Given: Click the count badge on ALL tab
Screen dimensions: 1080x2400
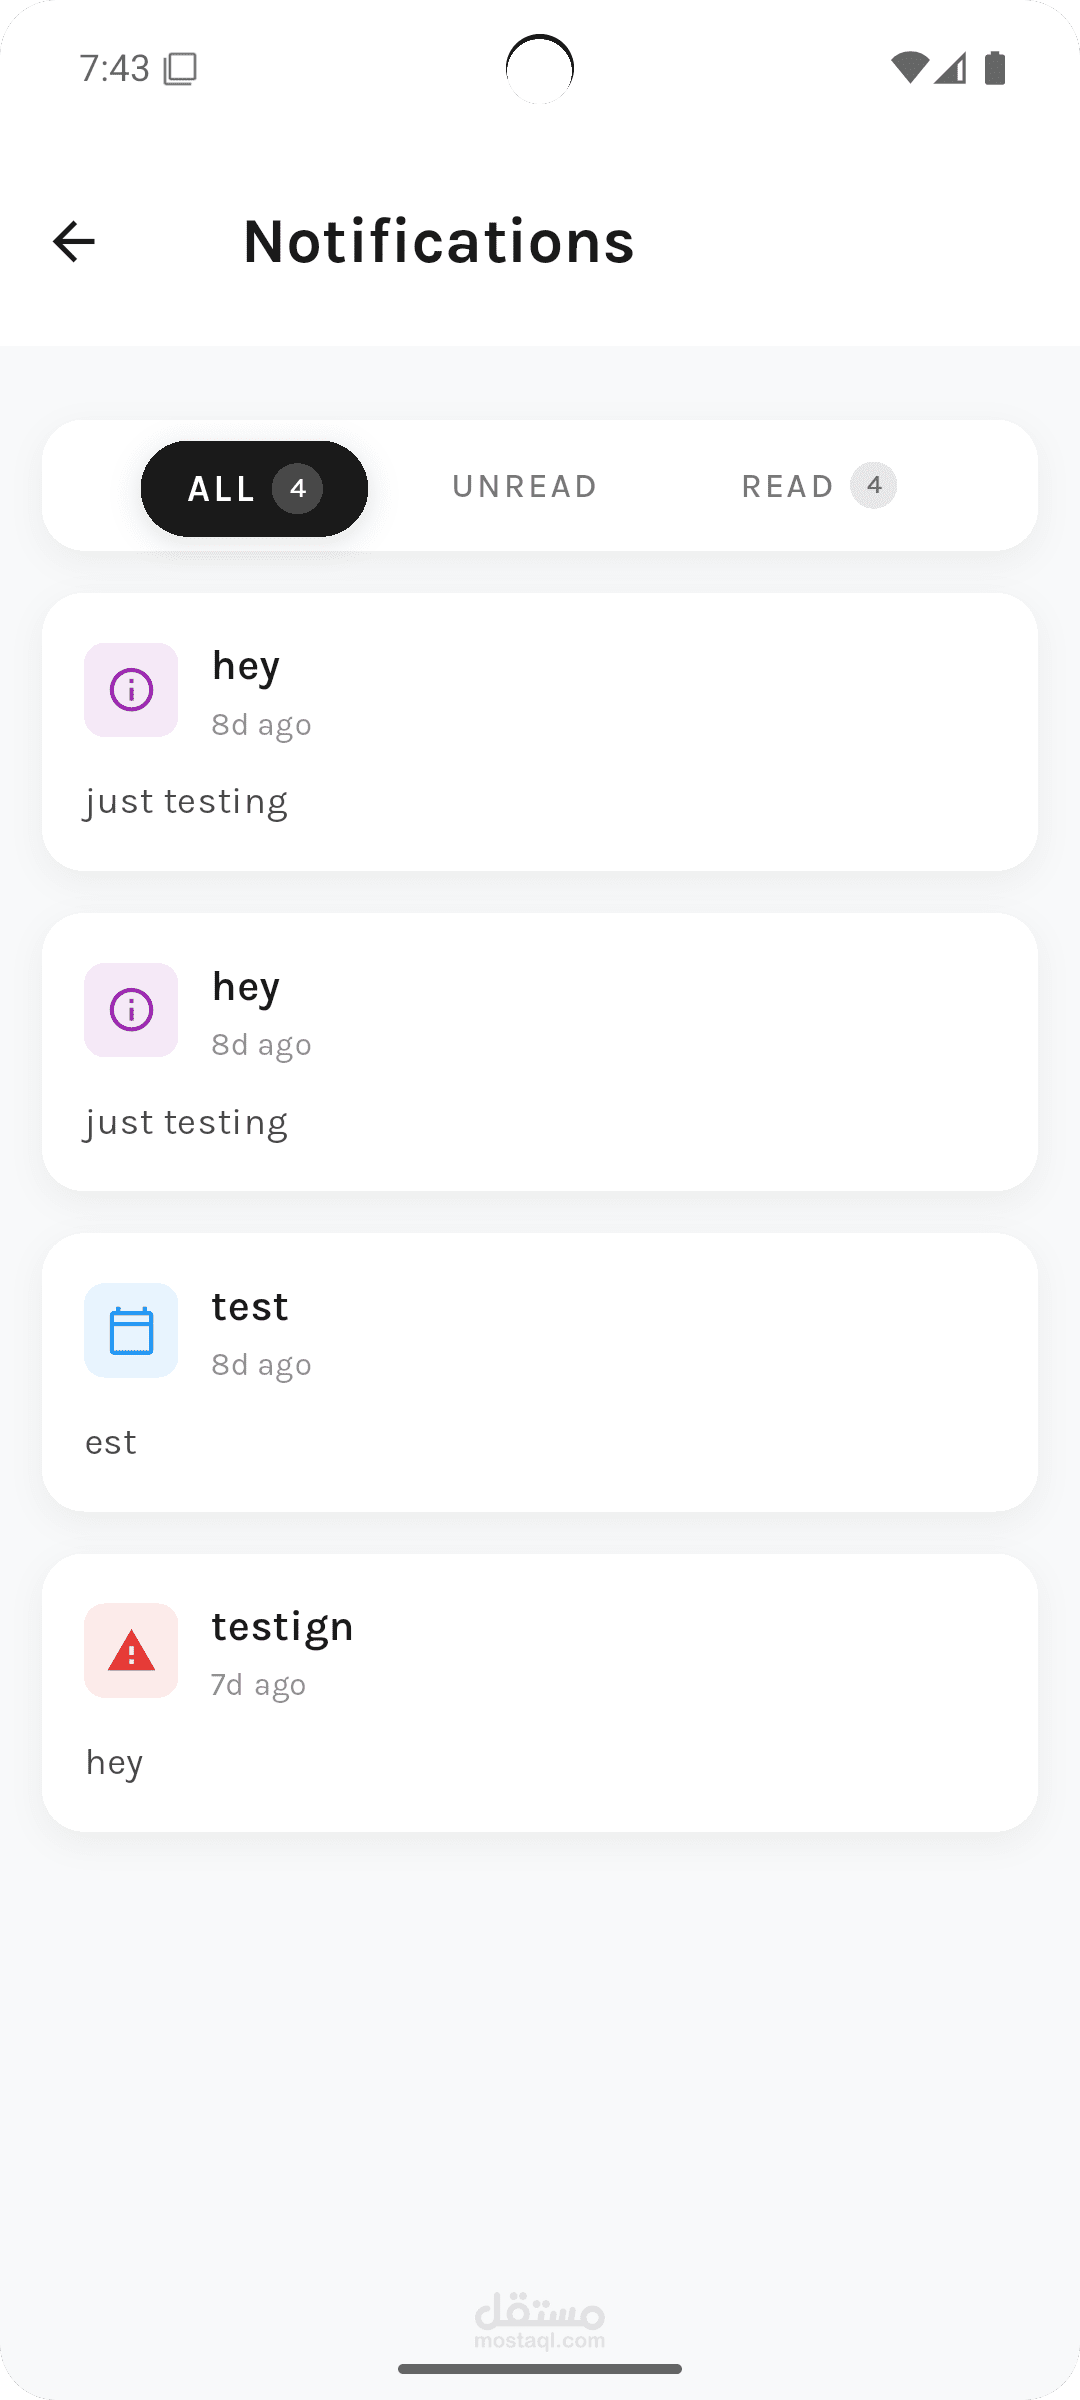Looking at the screenshot, I should (x=298, y=489).
